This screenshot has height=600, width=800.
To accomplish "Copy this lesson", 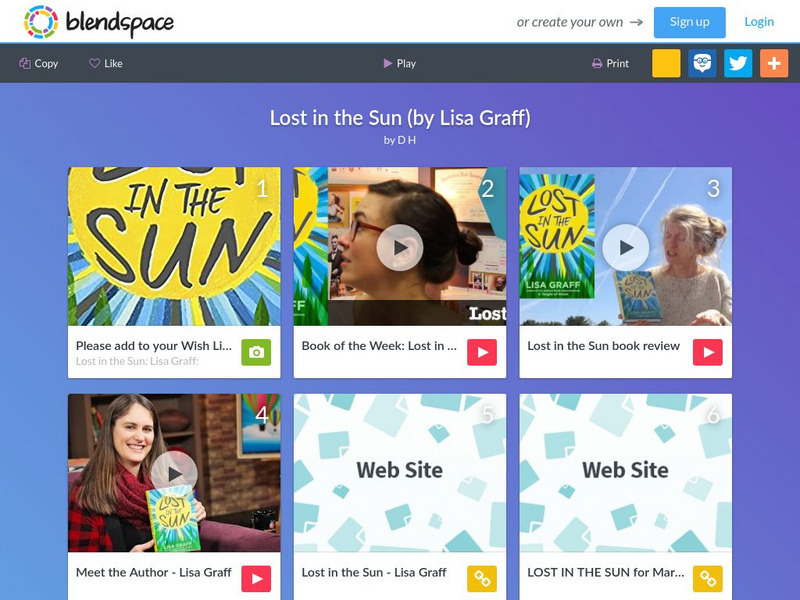I will (x=39, y=63).
